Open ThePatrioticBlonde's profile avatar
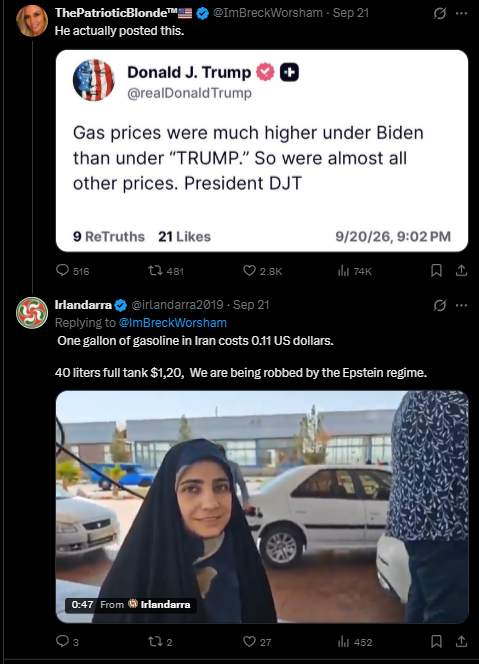This screenshot has width=479, height=664. 32,21
